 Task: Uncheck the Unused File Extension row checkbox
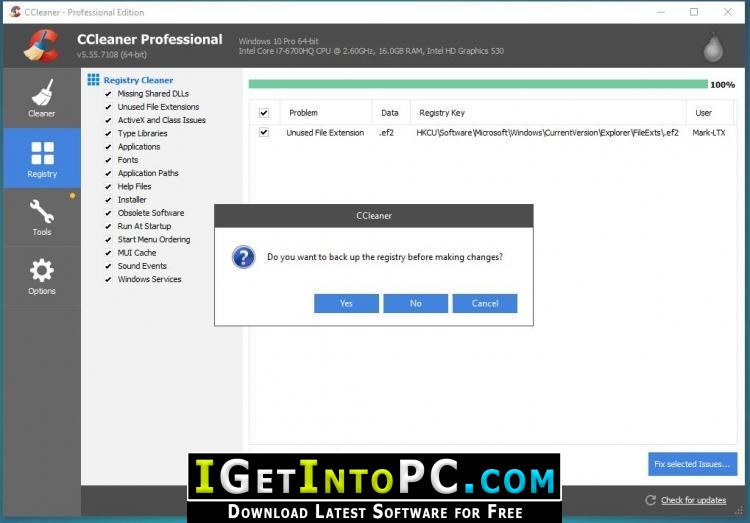coord(264,132)
